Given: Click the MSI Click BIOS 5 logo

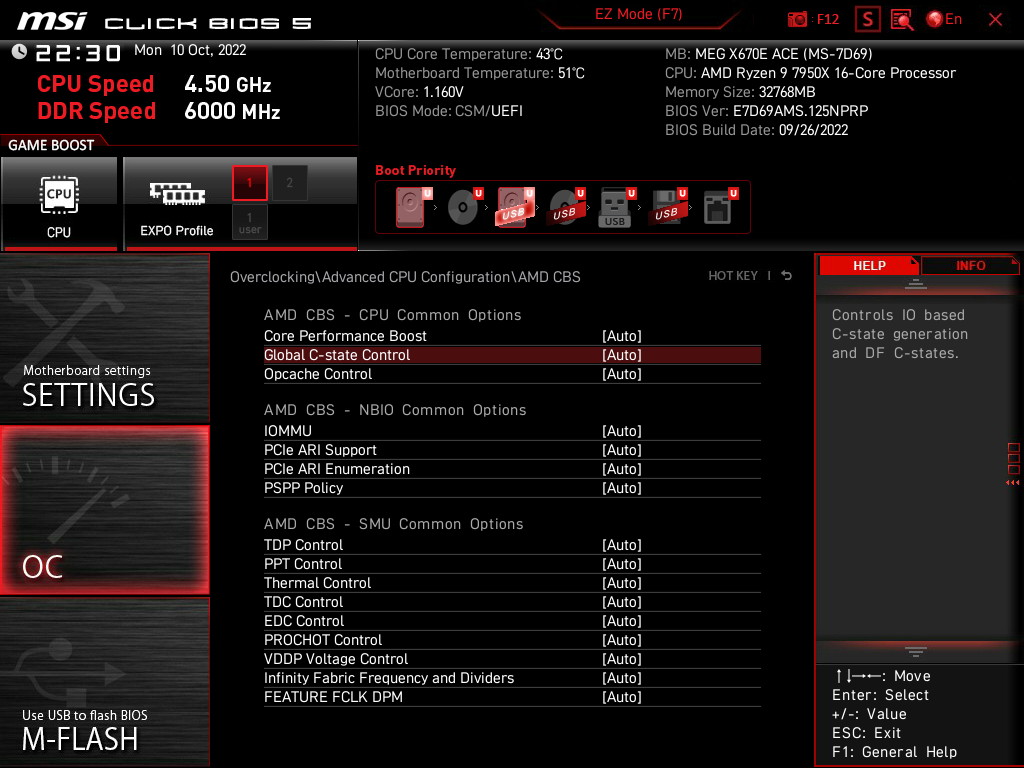Looking at the screenshot, I should tap(164, 22).
